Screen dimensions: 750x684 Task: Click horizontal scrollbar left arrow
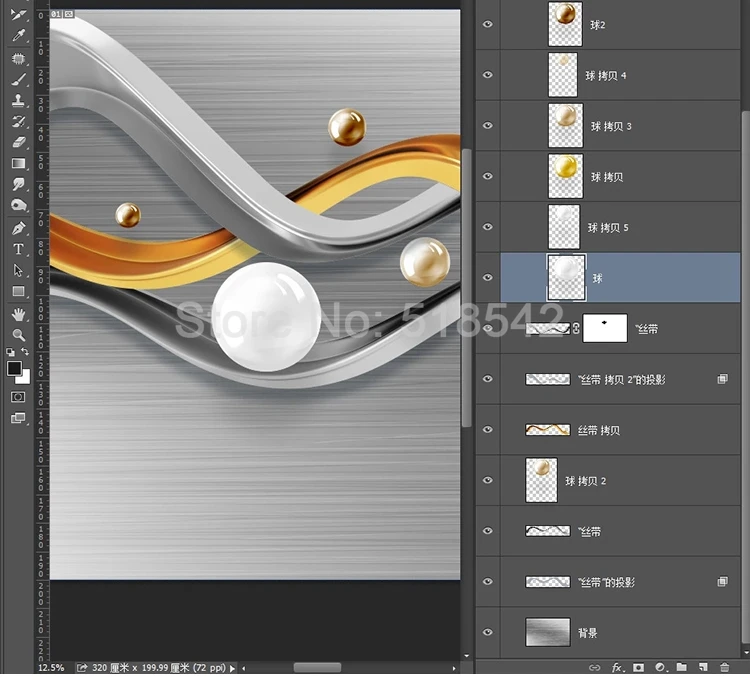243,668
